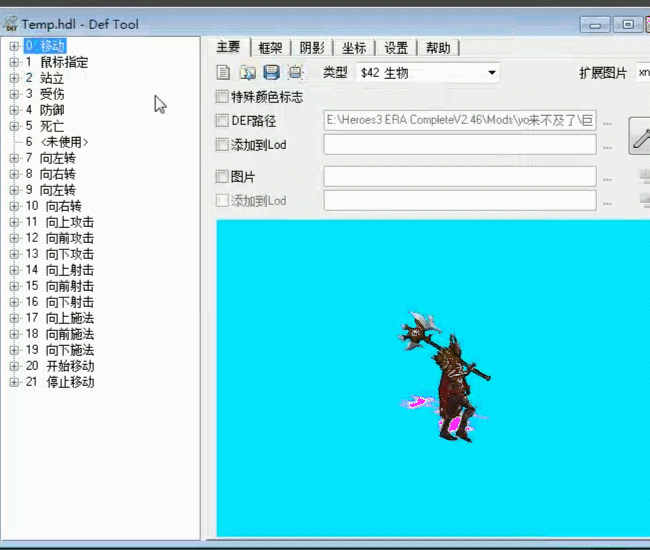Click browse dots beside 图片 field

(x=607, y=179)
